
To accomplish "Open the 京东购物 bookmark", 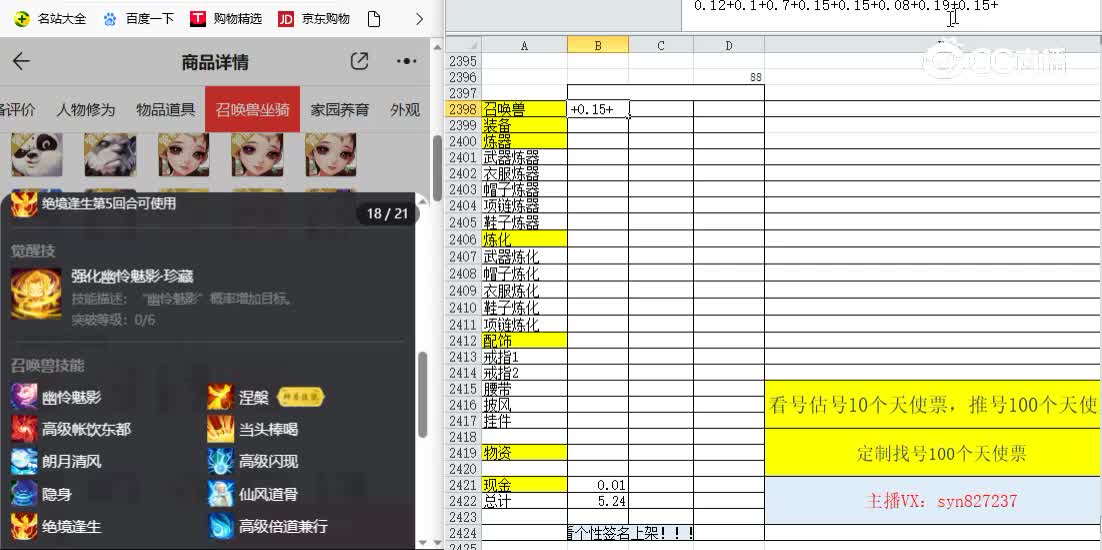I will click(313, 19).
